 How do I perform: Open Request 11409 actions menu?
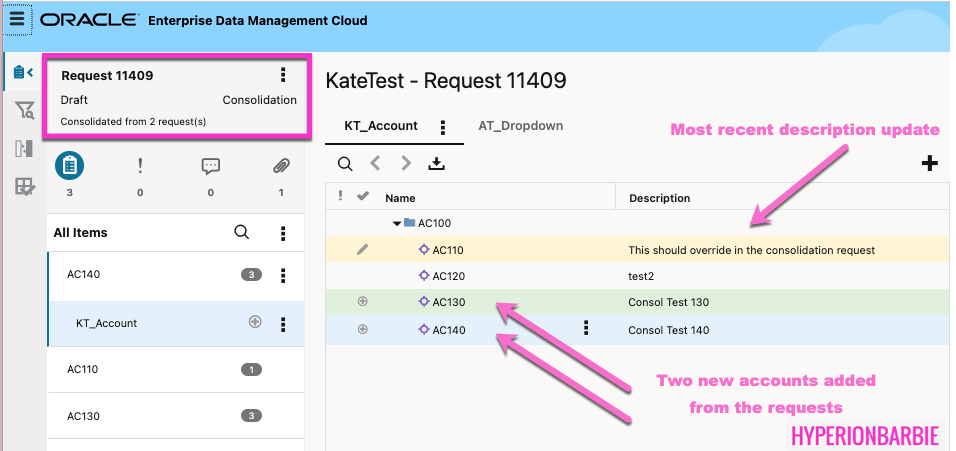(x=283, y=75)
